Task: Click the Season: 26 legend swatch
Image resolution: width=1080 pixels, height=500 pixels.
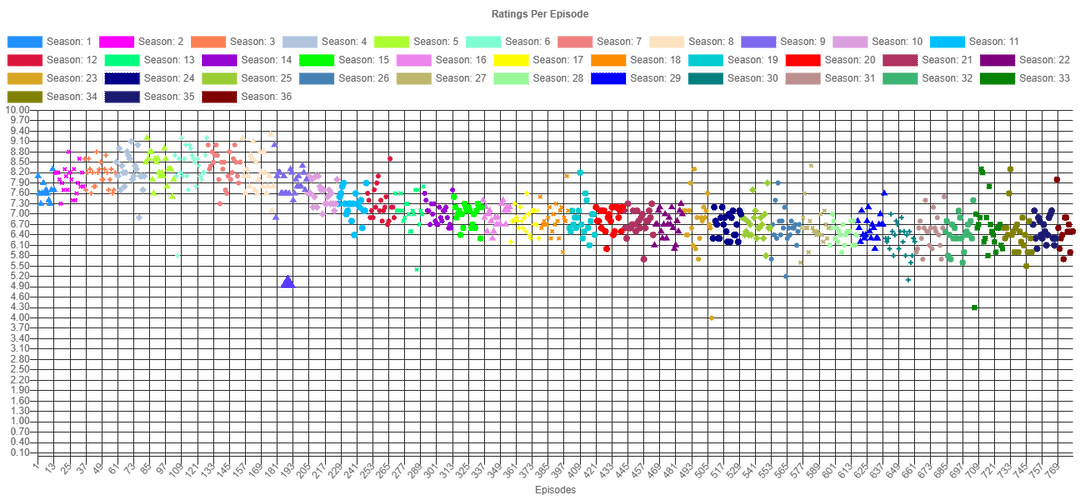Action: click(x=317, y=79)
